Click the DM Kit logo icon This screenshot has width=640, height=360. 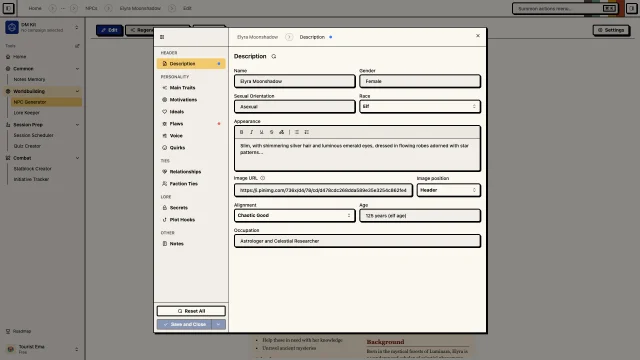click(x=12, y=27)
